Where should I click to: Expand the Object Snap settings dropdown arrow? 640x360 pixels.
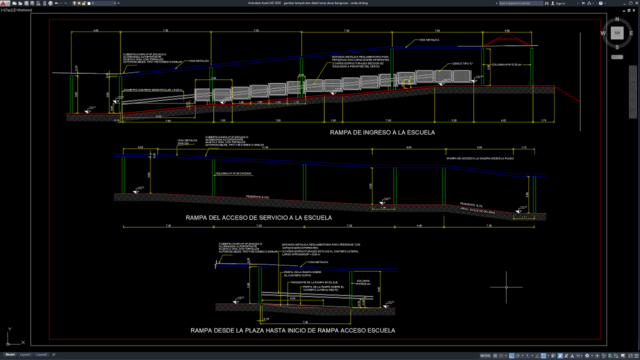pyautogui.click(x=549, y=356)
